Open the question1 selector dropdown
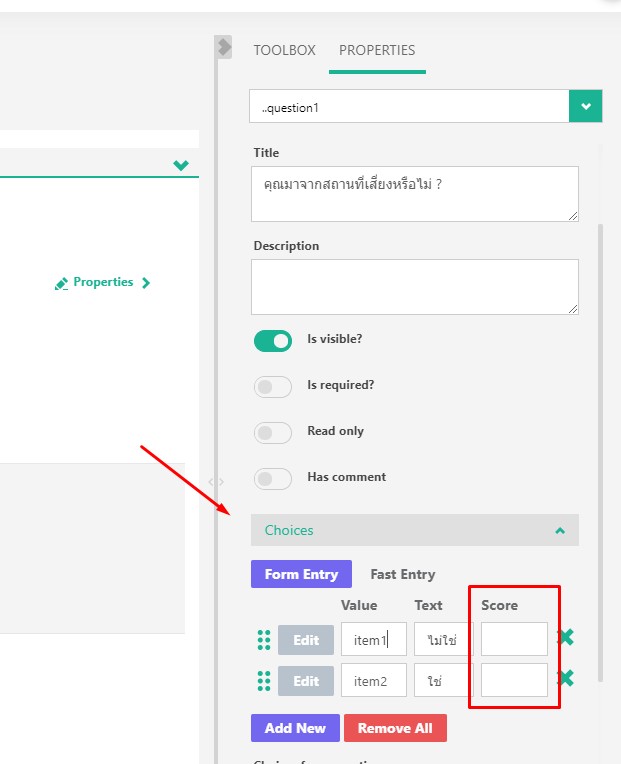This screenshot has height=764, width=621. 585,106
